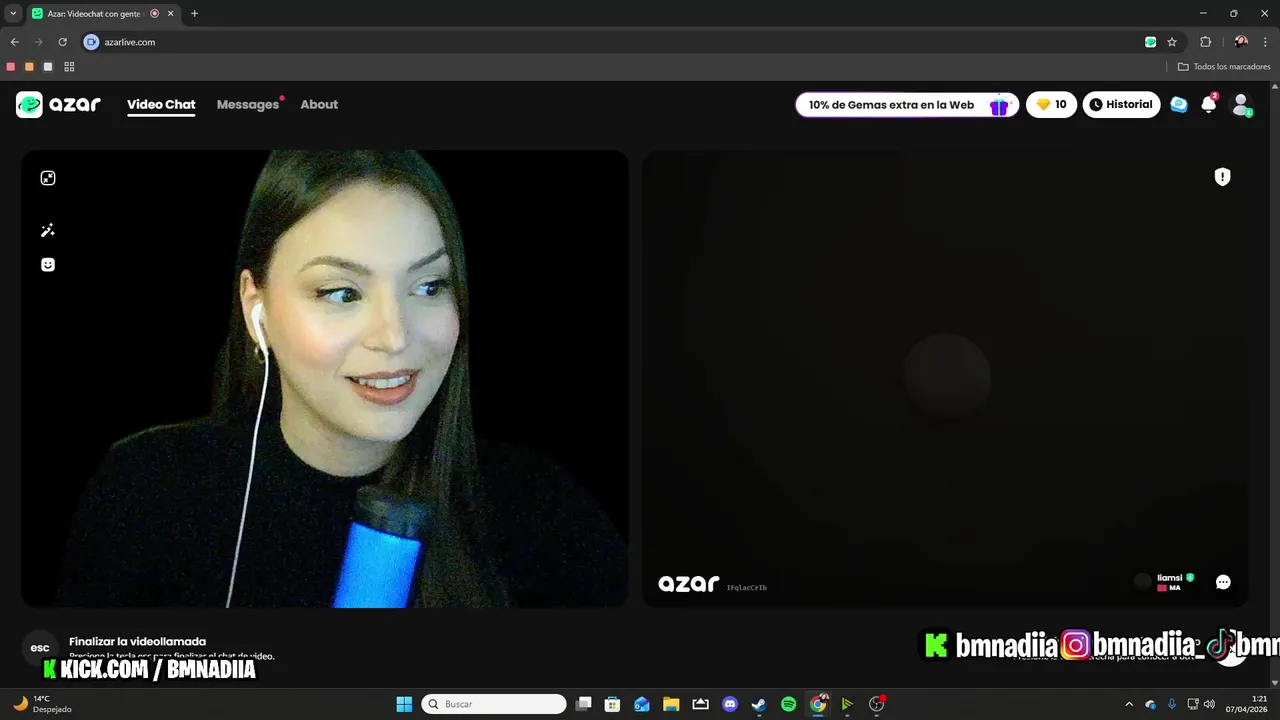Open the clock and date 1:21

(1249, 704)
